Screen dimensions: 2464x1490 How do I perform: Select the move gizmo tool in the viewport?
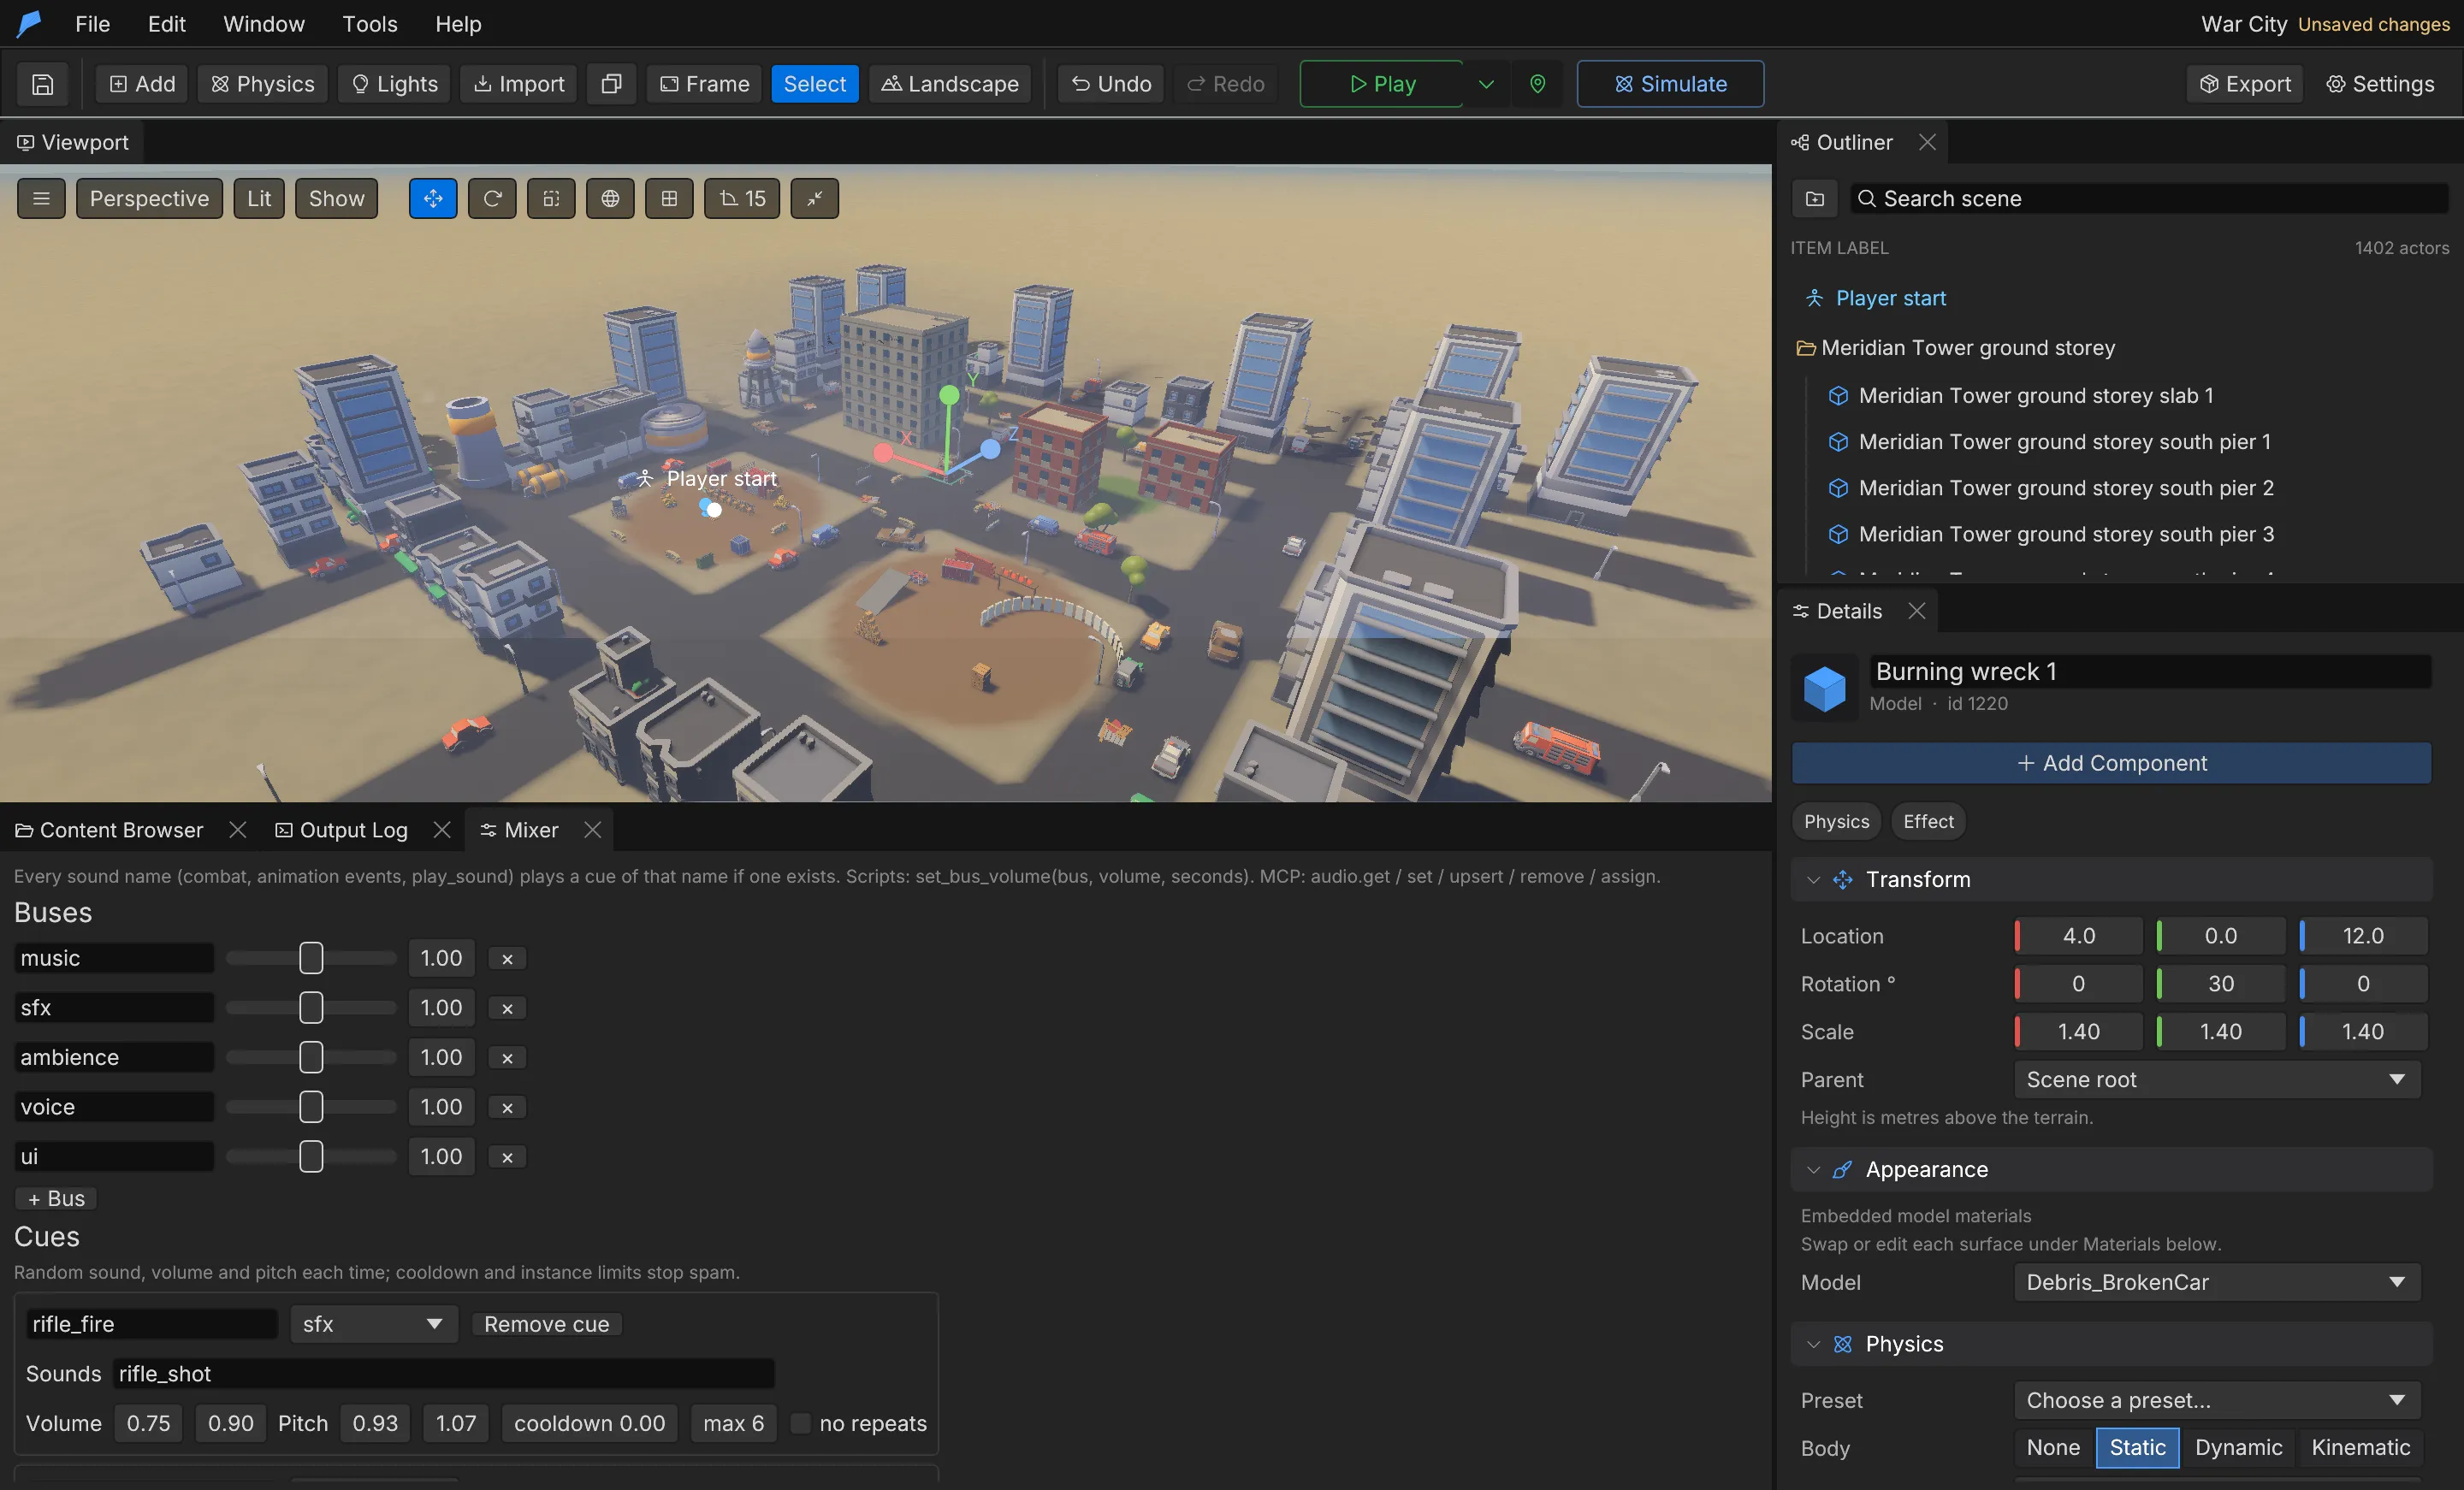[x=433, y=198]
